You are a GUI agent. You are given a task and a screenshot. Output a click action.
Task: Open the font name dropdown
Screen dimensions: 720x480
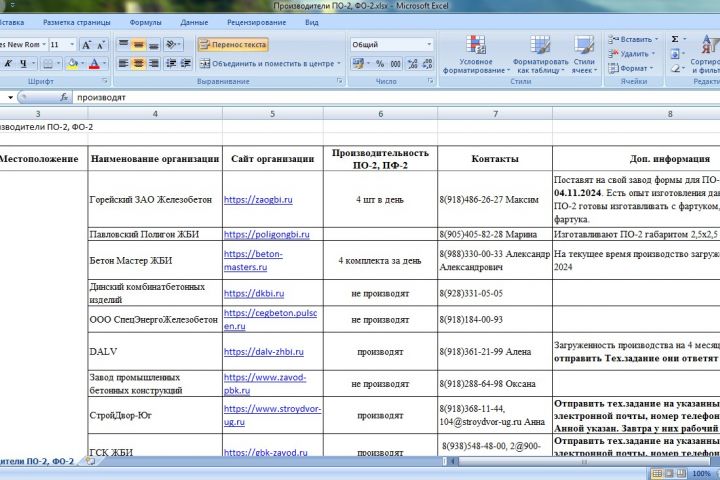(44, 45)
